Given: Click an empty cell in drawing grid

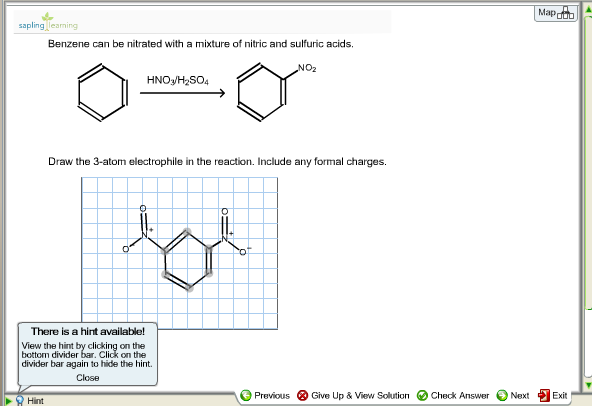Looking at the screenshot, I should coord(256,306).
